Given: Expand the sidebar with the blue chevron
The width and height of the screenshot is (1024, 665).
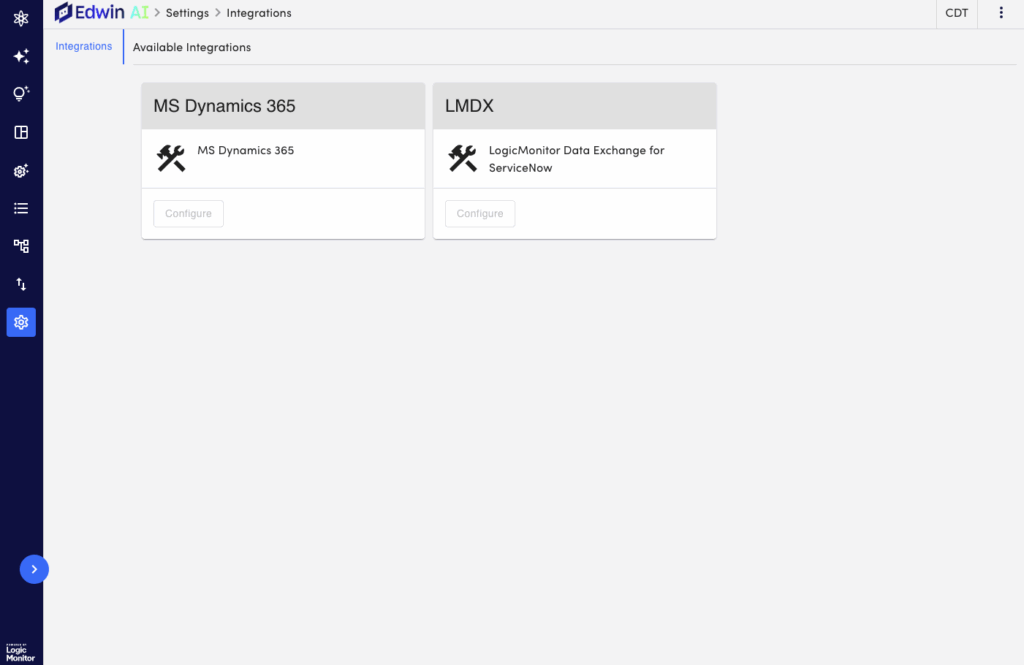Looking at the screenshot, I should pyautogui.click(x=34, y=569).
